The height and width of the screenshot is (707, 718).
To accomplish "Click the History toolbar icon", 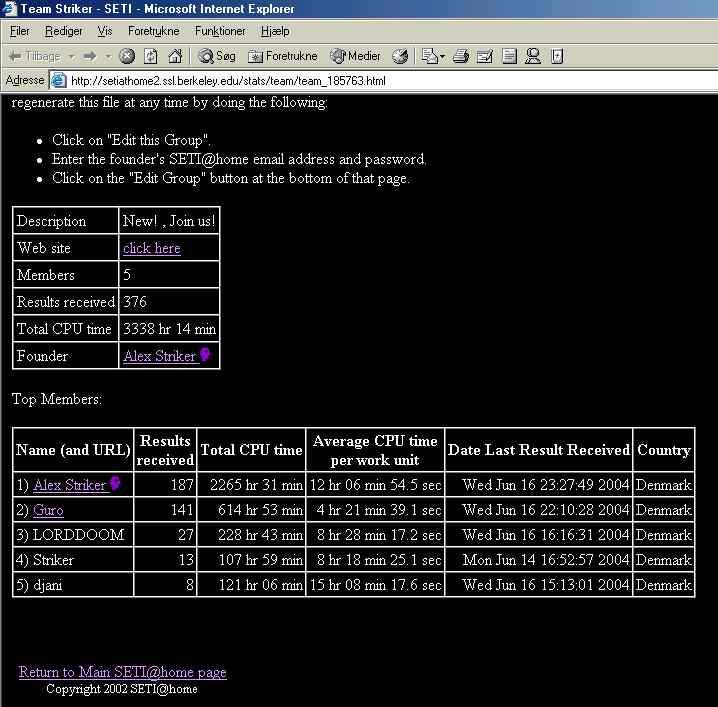I will pyautogui.click(x=400, y=56).
